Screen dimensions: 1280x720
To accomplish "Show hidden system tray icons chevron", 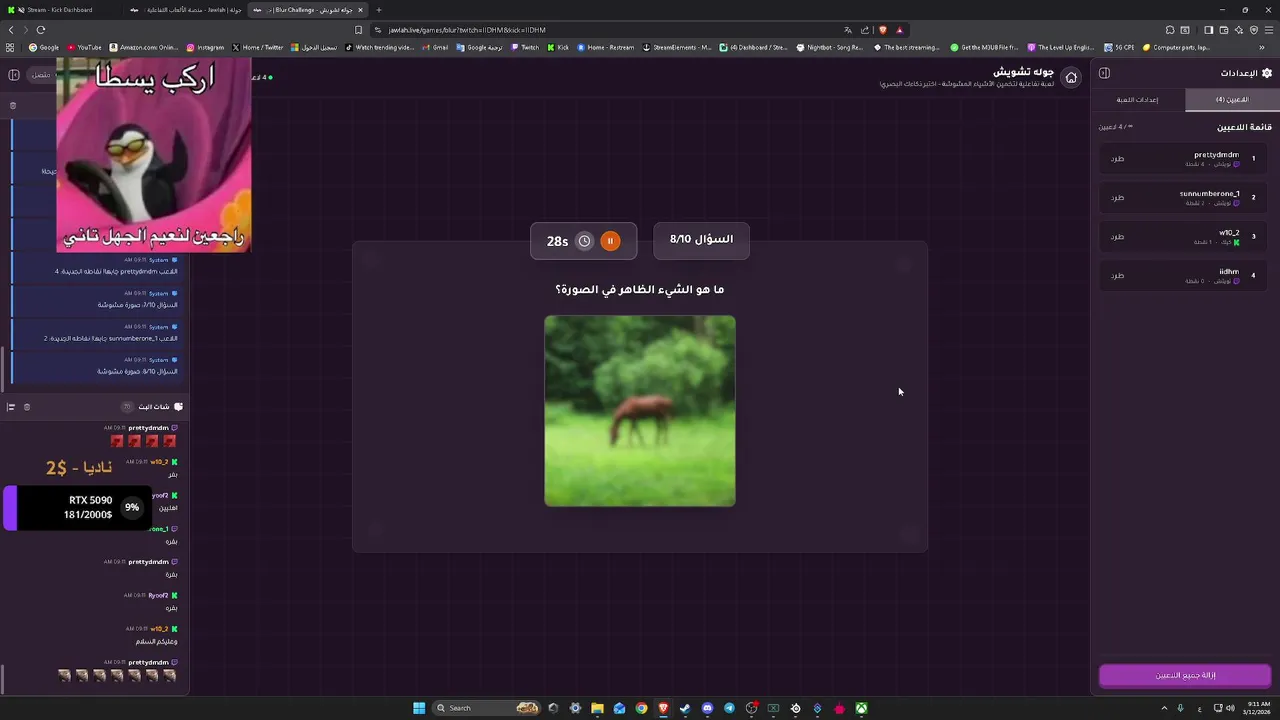I will [1164, 708].
